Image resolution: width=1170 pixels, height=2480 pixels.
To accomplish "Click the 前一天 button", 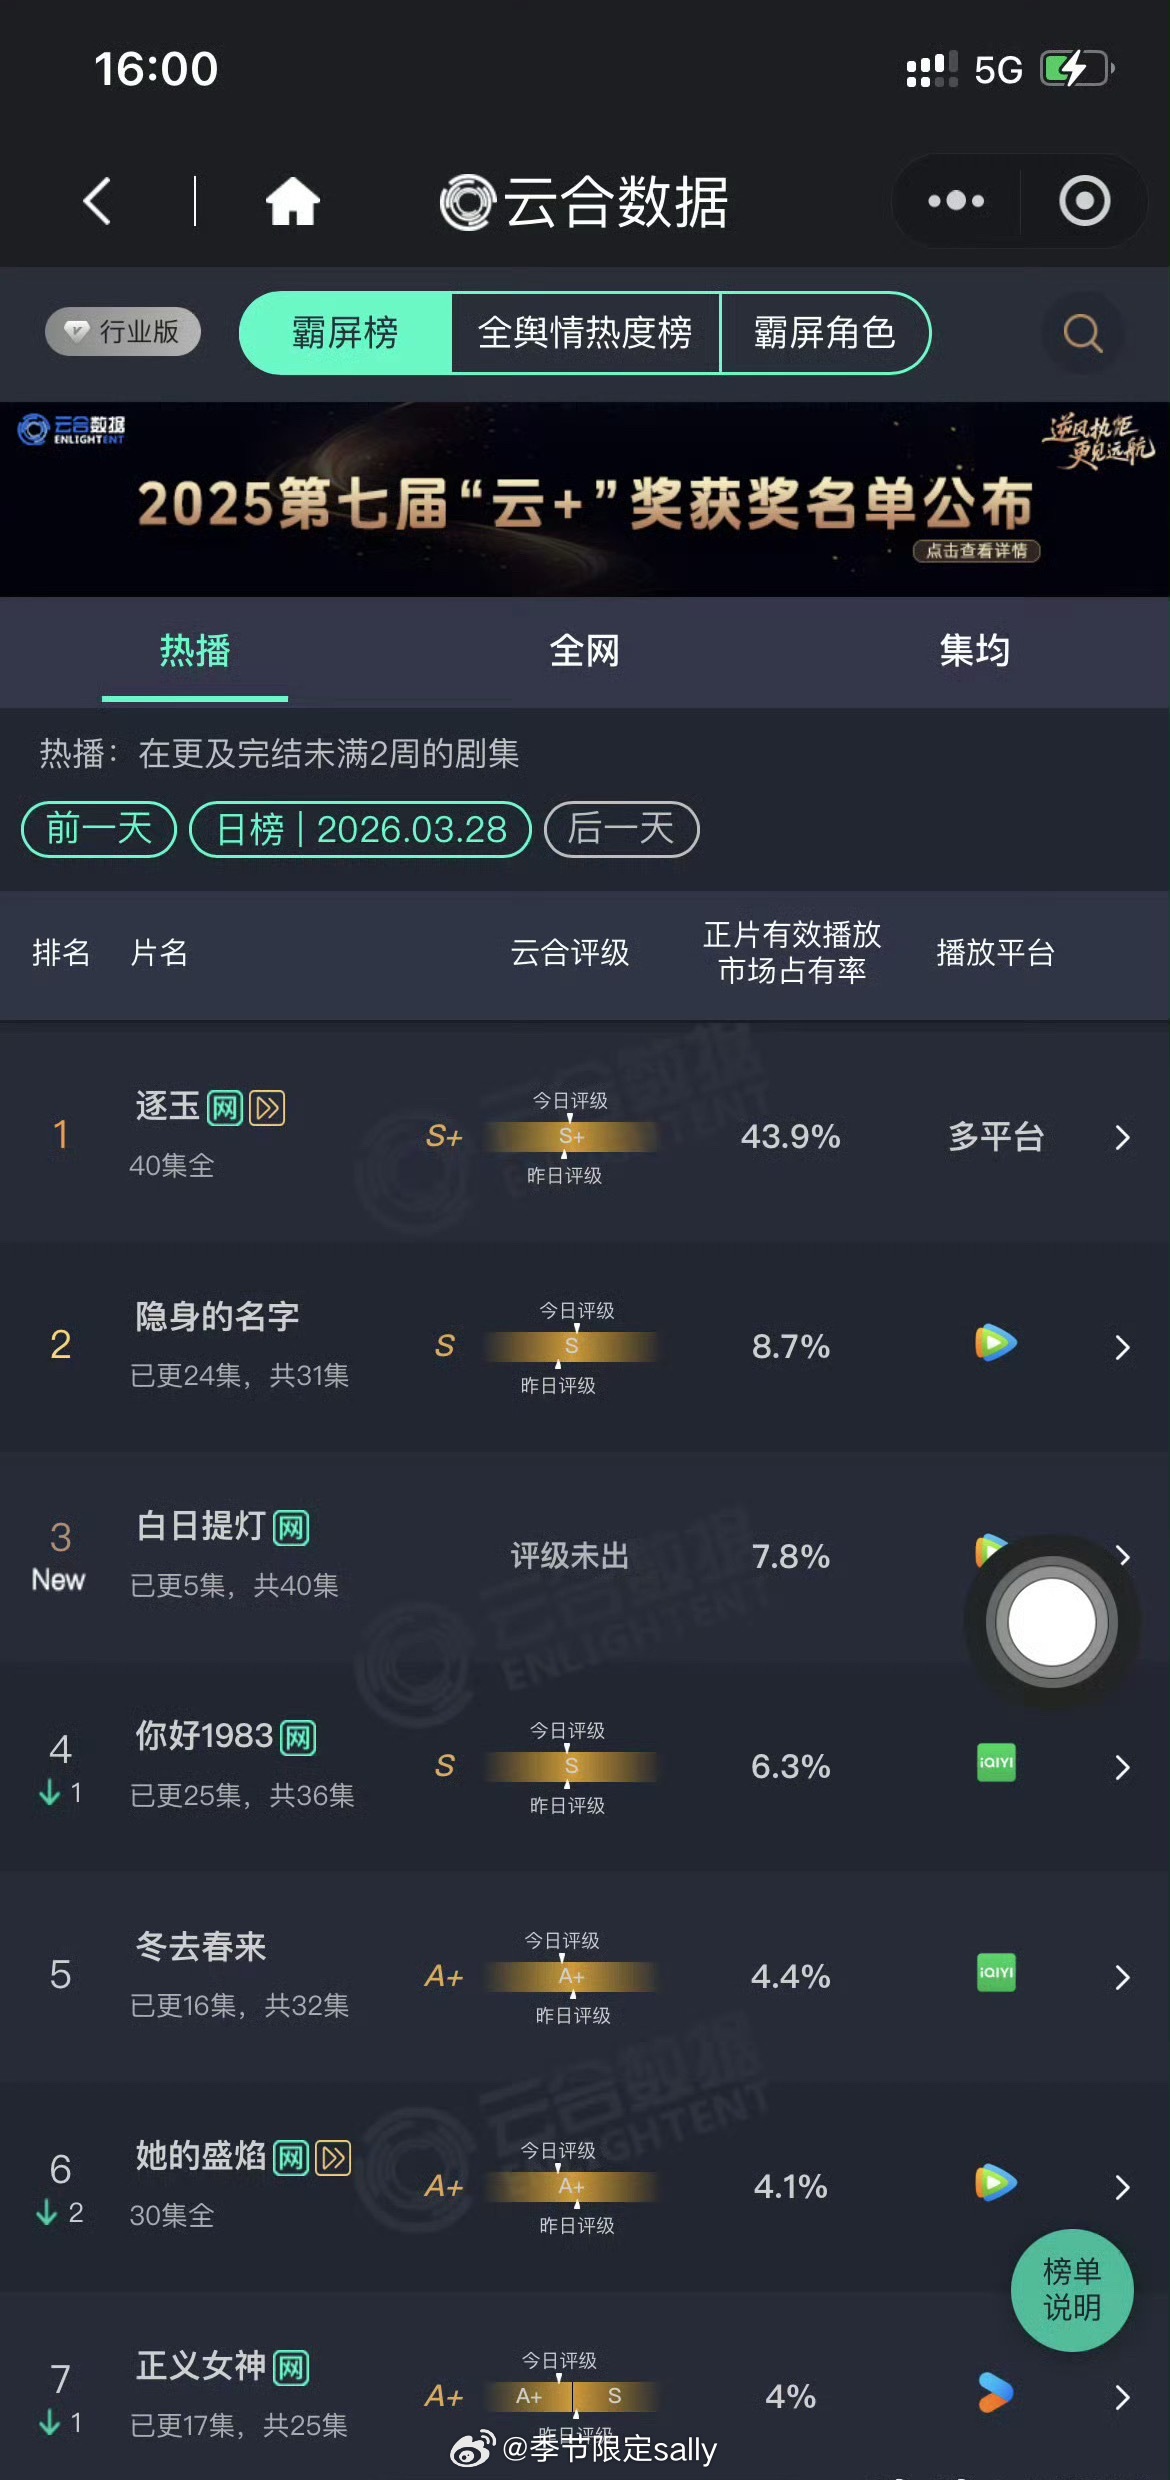I will pos(97,830).
